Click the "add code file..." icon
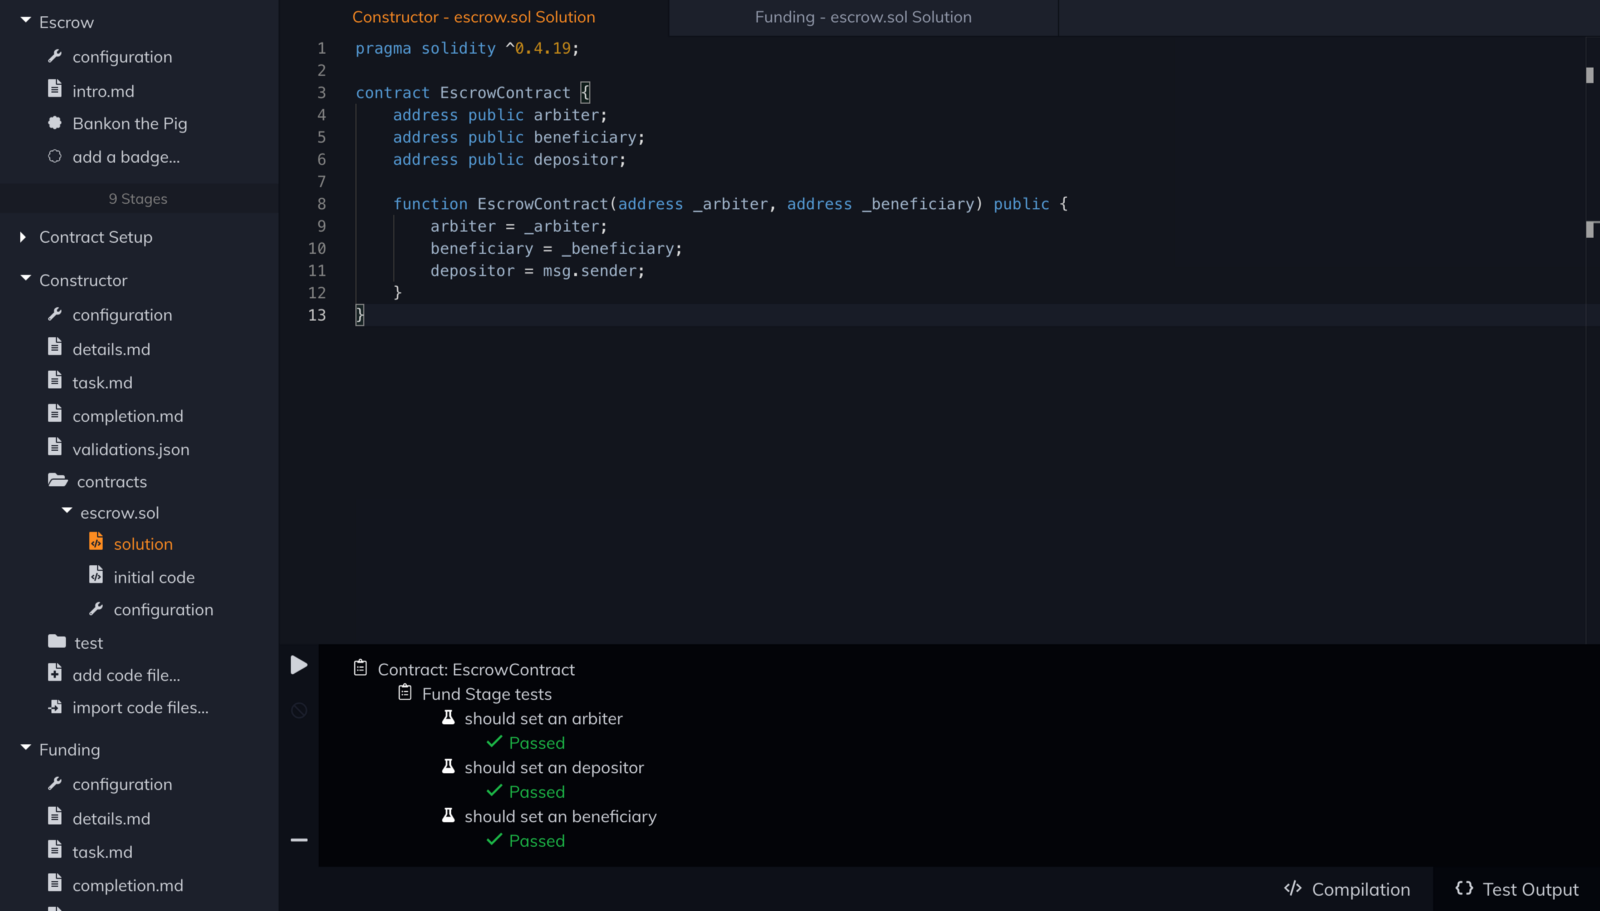Viewport: 1600px width, 911px height. coord(57,674)
